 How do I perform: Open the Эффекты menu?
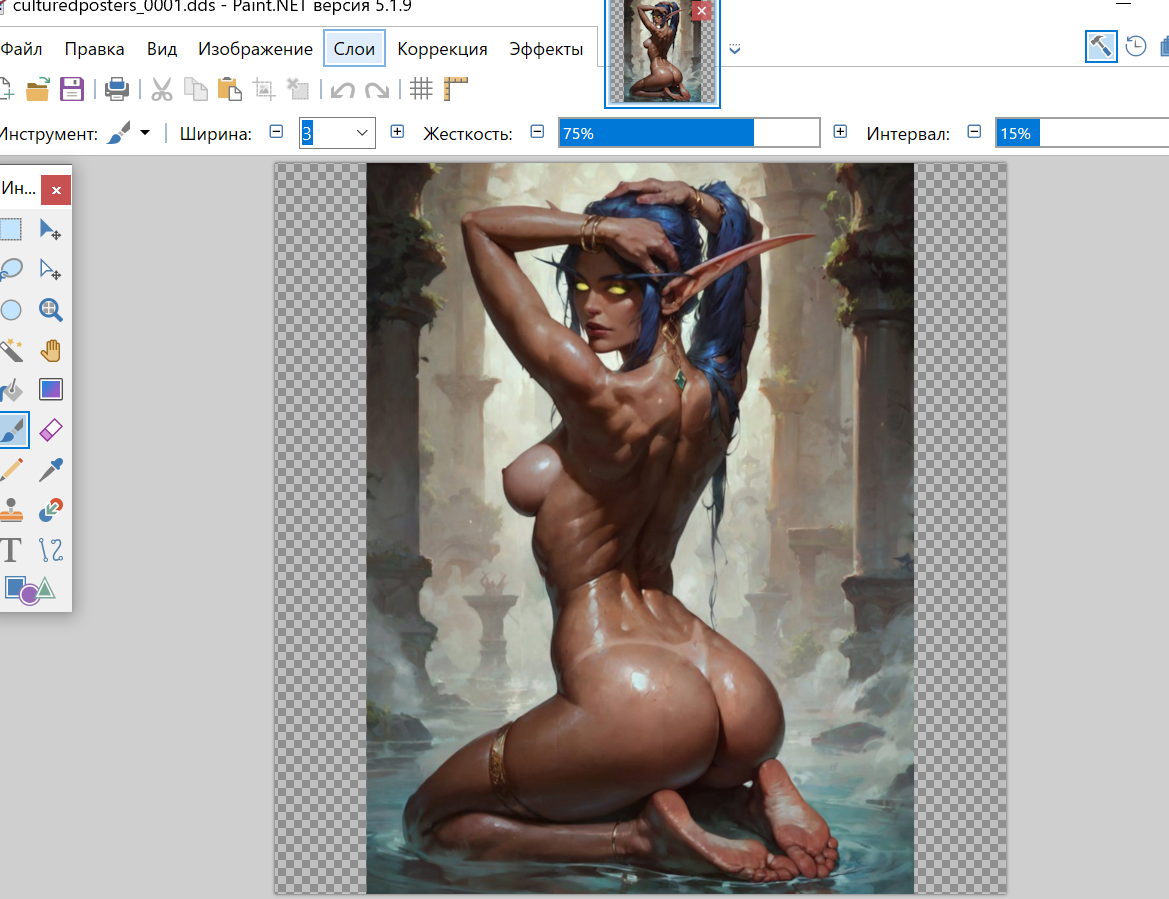pos(546,49)
